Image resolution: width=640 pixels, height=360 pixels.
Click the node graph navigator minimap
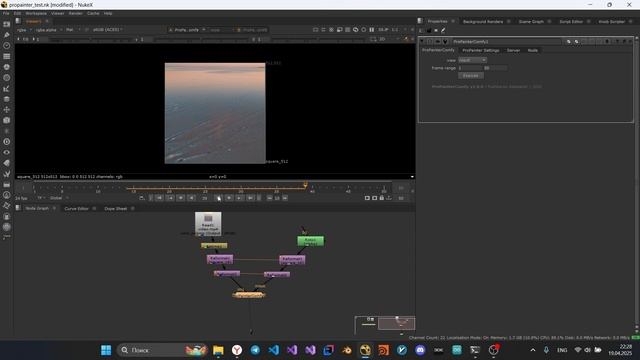tap(385, 325)
